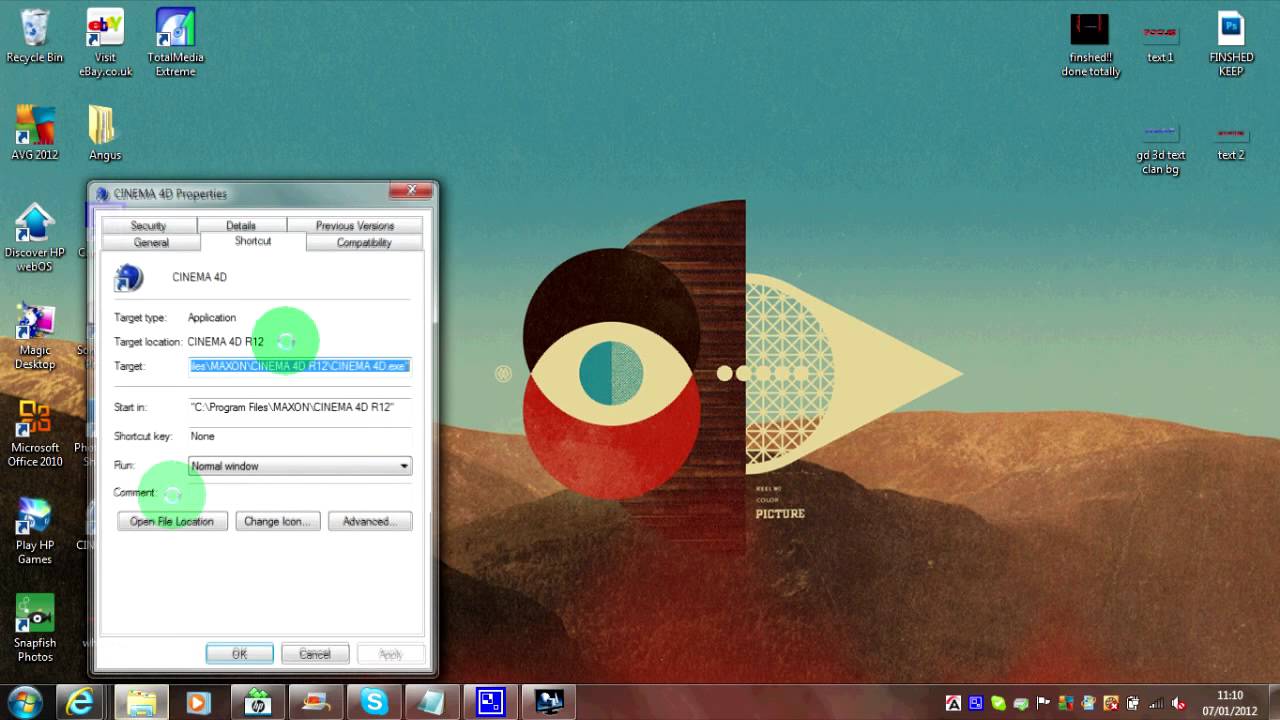Open Windows Explorer from taskbar

(140, 702)
